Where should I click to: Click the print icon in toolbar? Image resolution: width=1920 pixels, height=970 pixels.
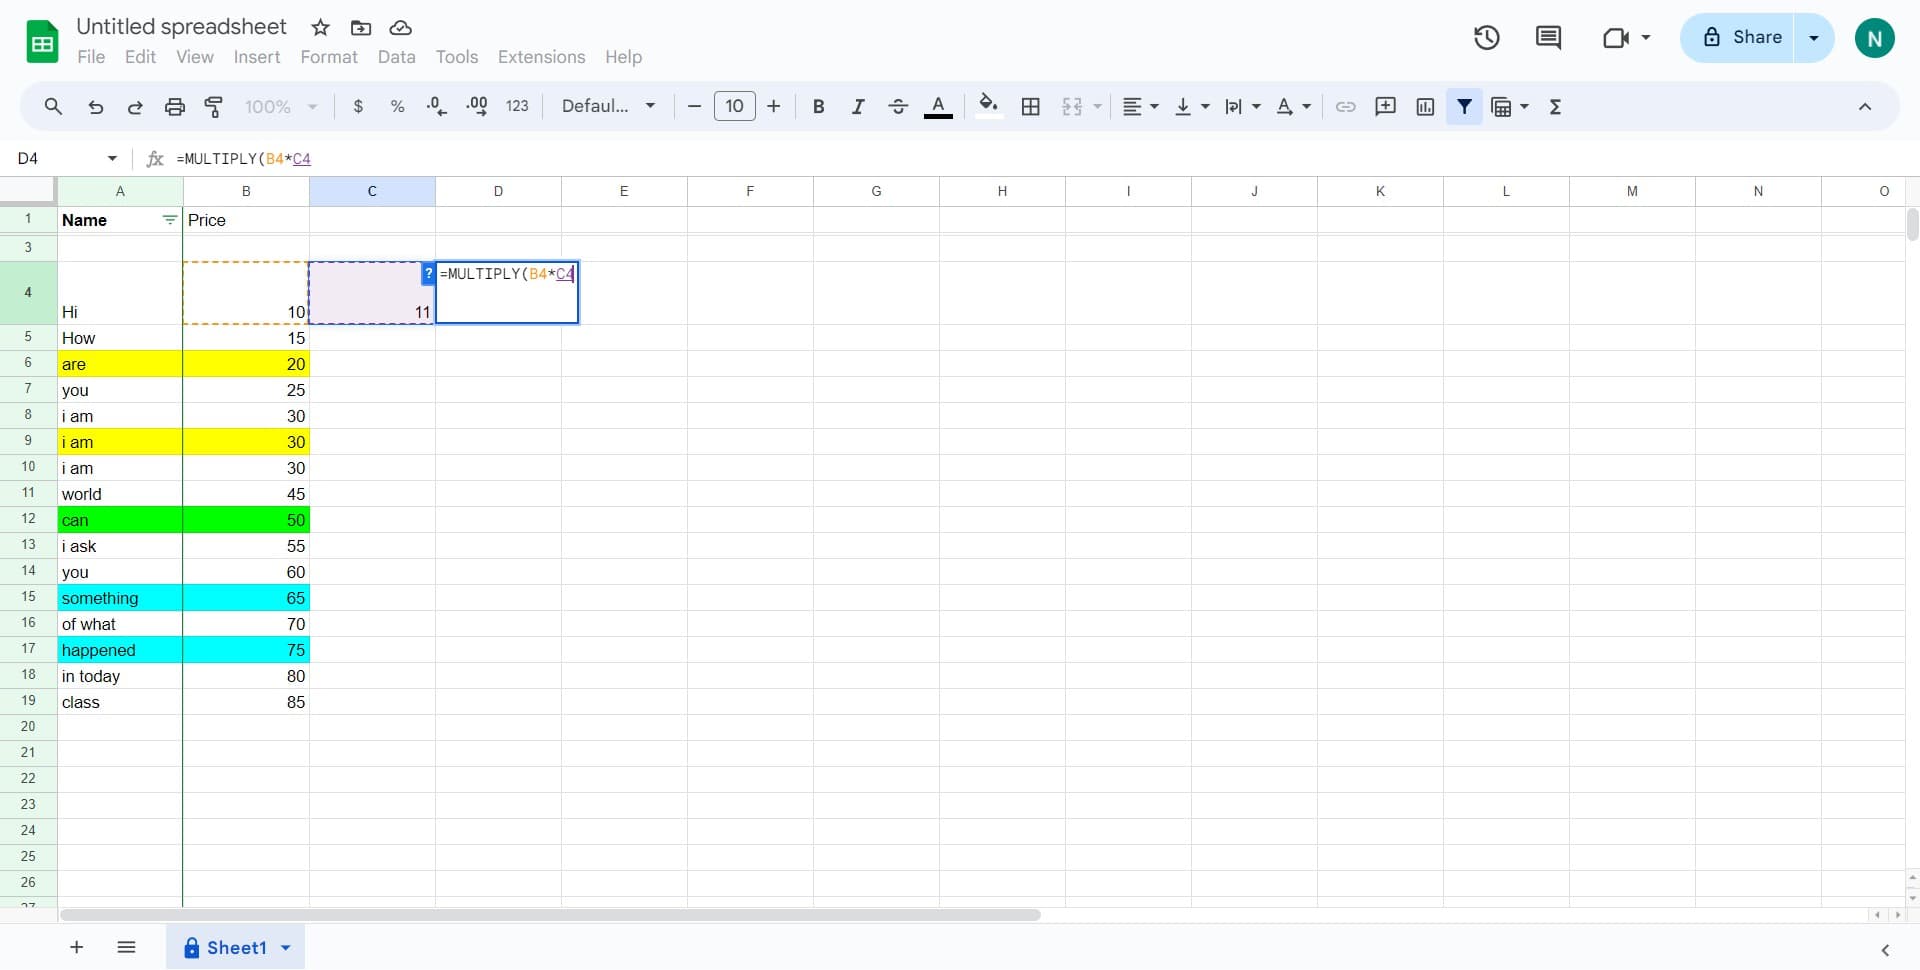pyautogui.click(x=175, y=107)
